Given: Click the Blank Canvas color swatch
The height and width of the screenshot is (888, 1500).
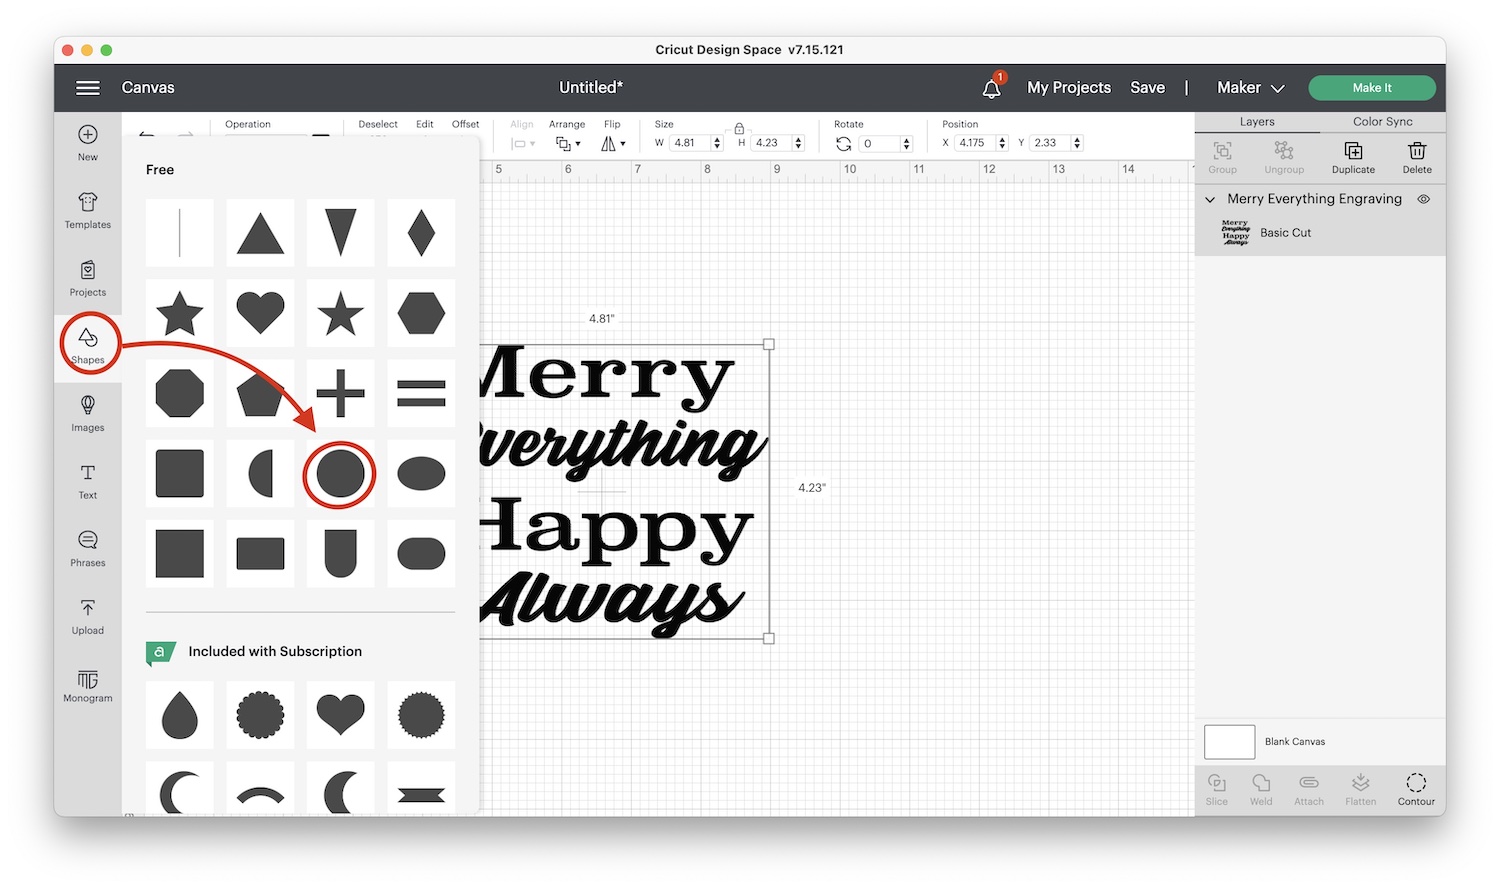Looking at the screenshot, I should [1229, 742].
